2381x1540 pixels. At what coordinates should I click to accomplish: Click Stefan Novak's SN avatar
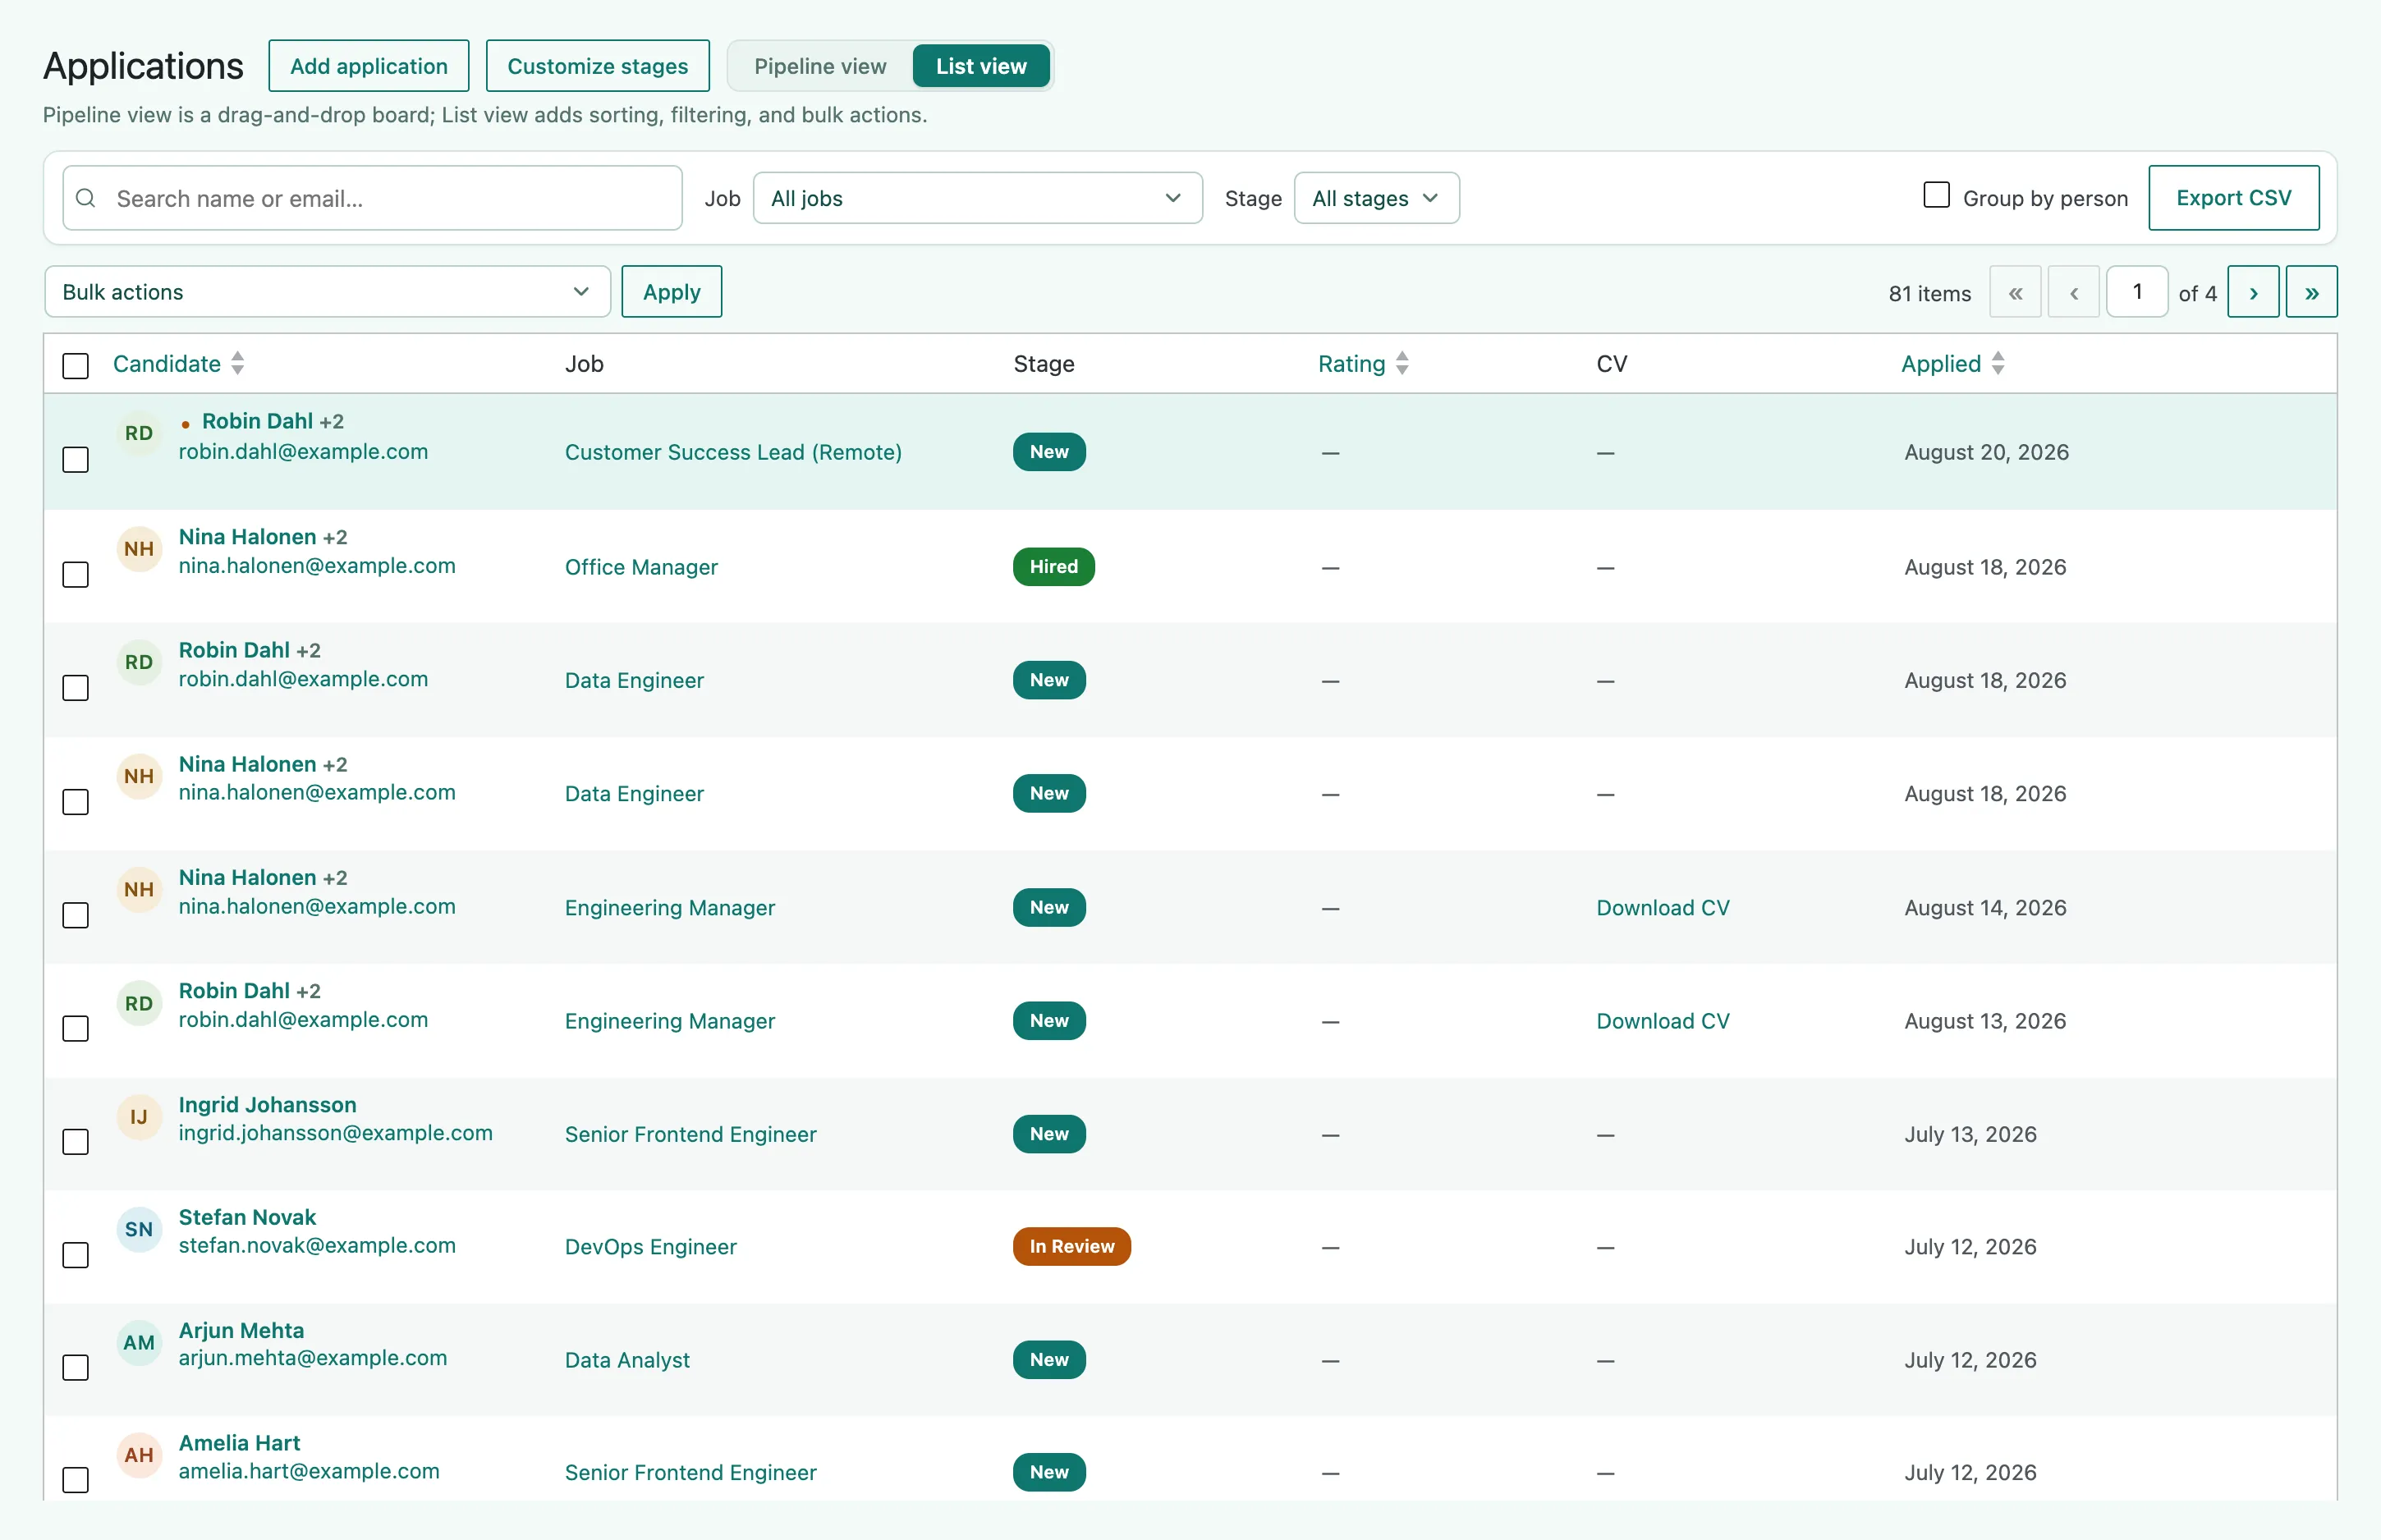(x=139, y=1230)
